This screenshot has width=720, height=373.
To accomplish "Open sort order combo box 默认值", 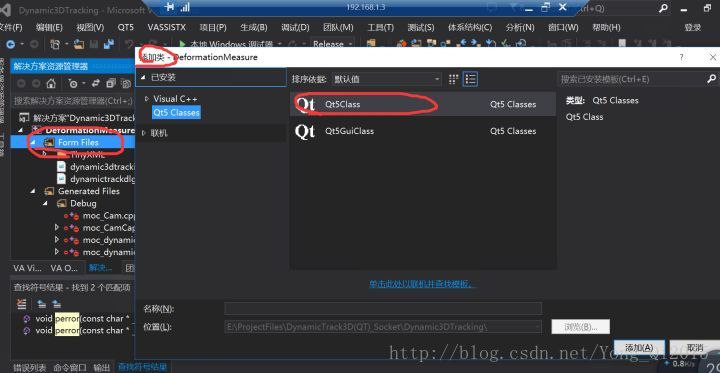I will (x=387, y=79).
